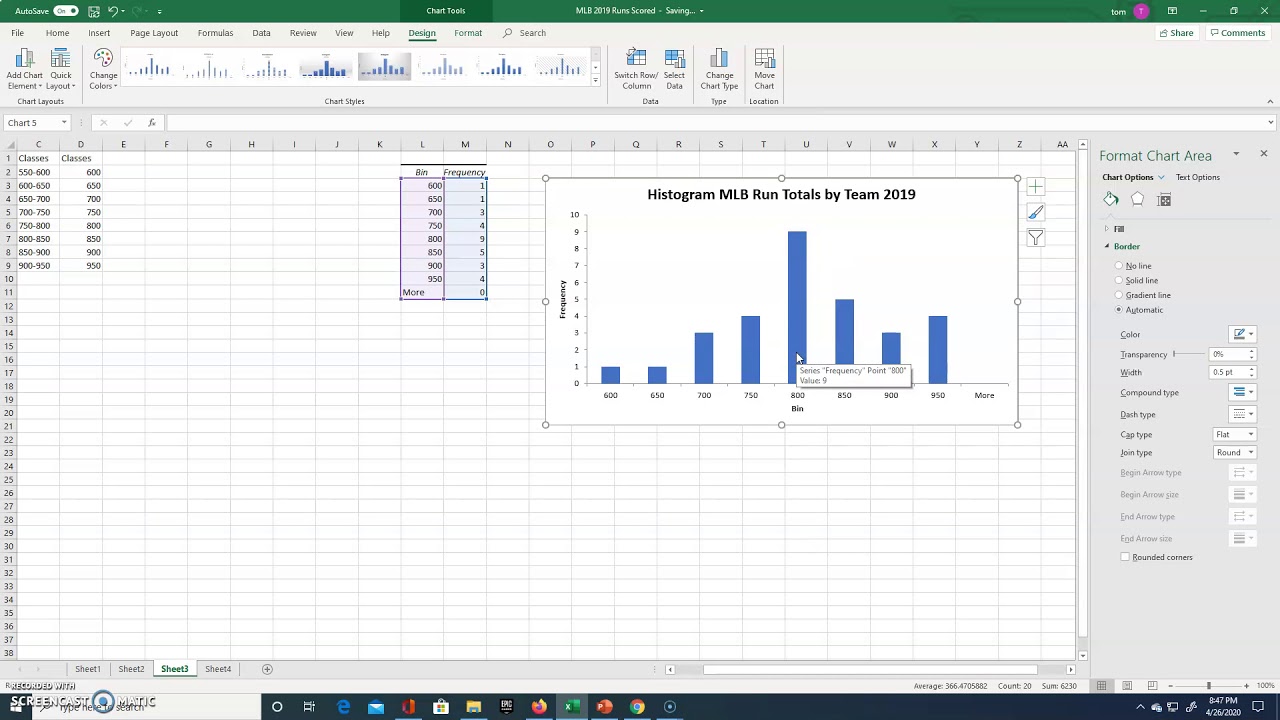The image size is (1280, 720).
Task: Select Fill & Line paint bucket icon
Action: 1111,200
